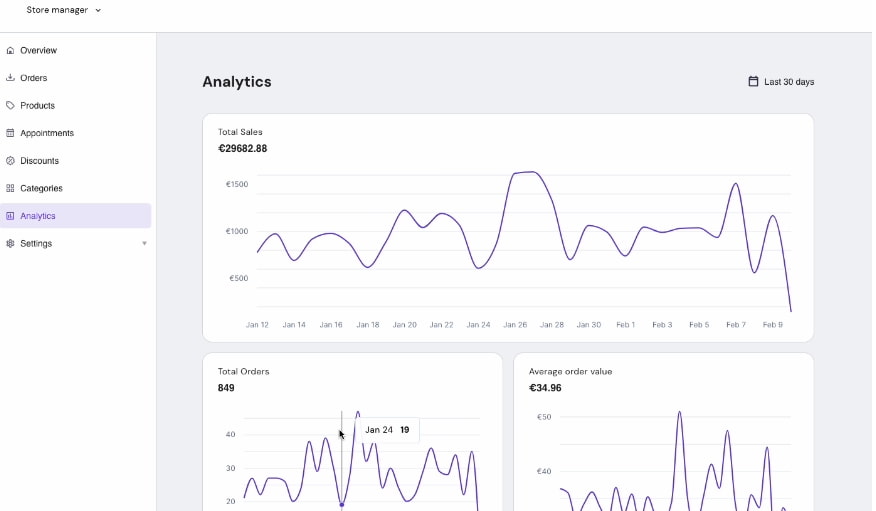Click the Orders download icon

10,78
